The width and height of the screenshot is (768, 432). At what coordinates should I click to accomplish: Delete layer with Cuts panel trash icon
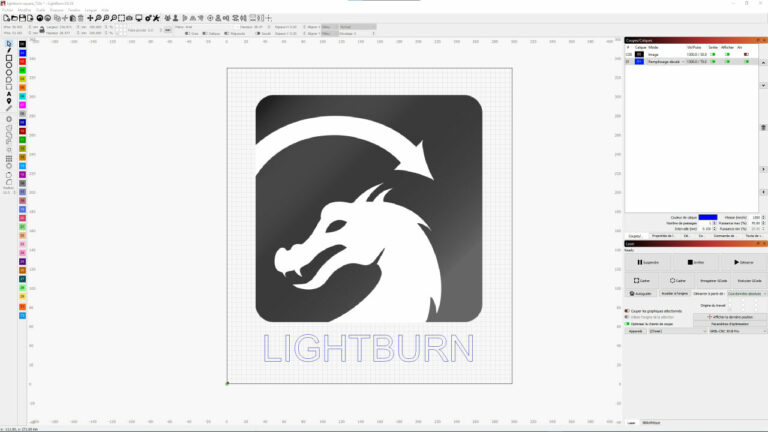coord(763,127)
